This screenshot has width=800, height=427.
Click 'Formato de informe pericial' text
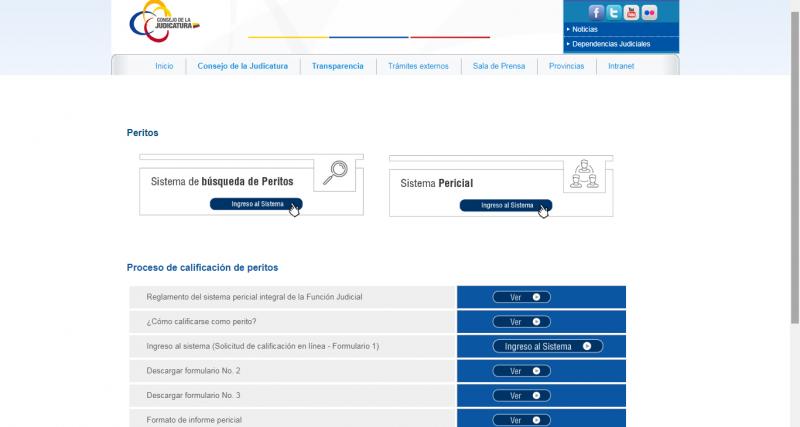click(x=194, y=420)
